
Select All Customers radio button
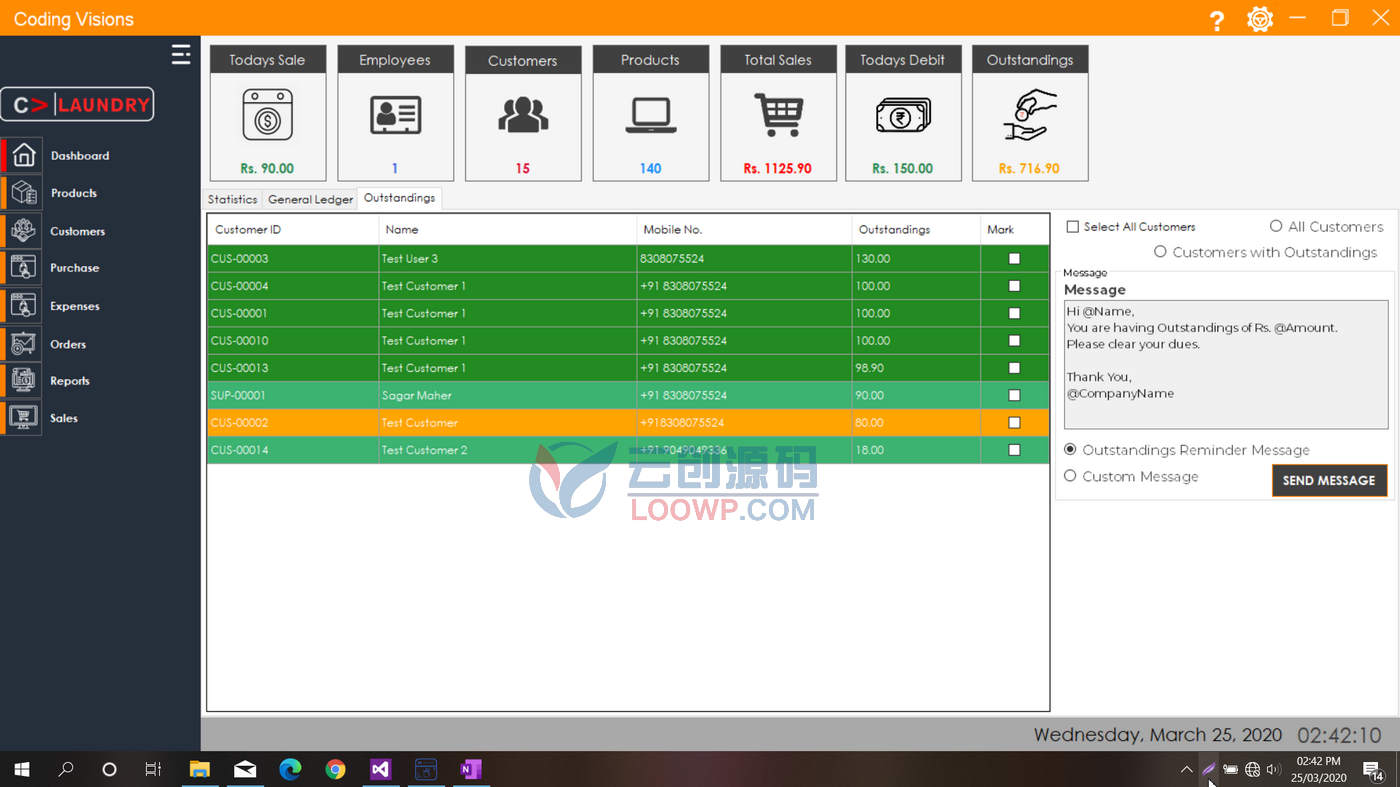[1276, 226]
